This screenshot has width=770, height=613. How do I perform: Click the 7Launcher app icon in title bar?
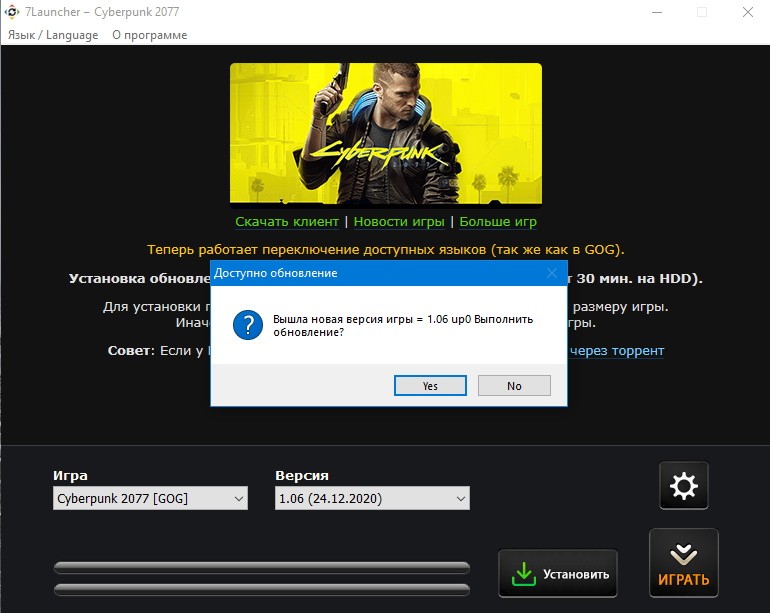(12, 12)
